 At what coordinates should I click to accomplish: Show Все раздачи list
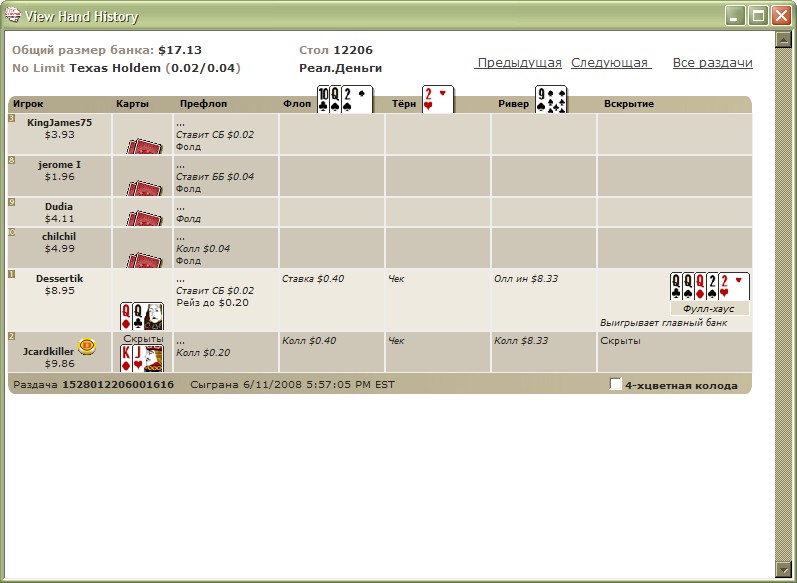(712, 63)
